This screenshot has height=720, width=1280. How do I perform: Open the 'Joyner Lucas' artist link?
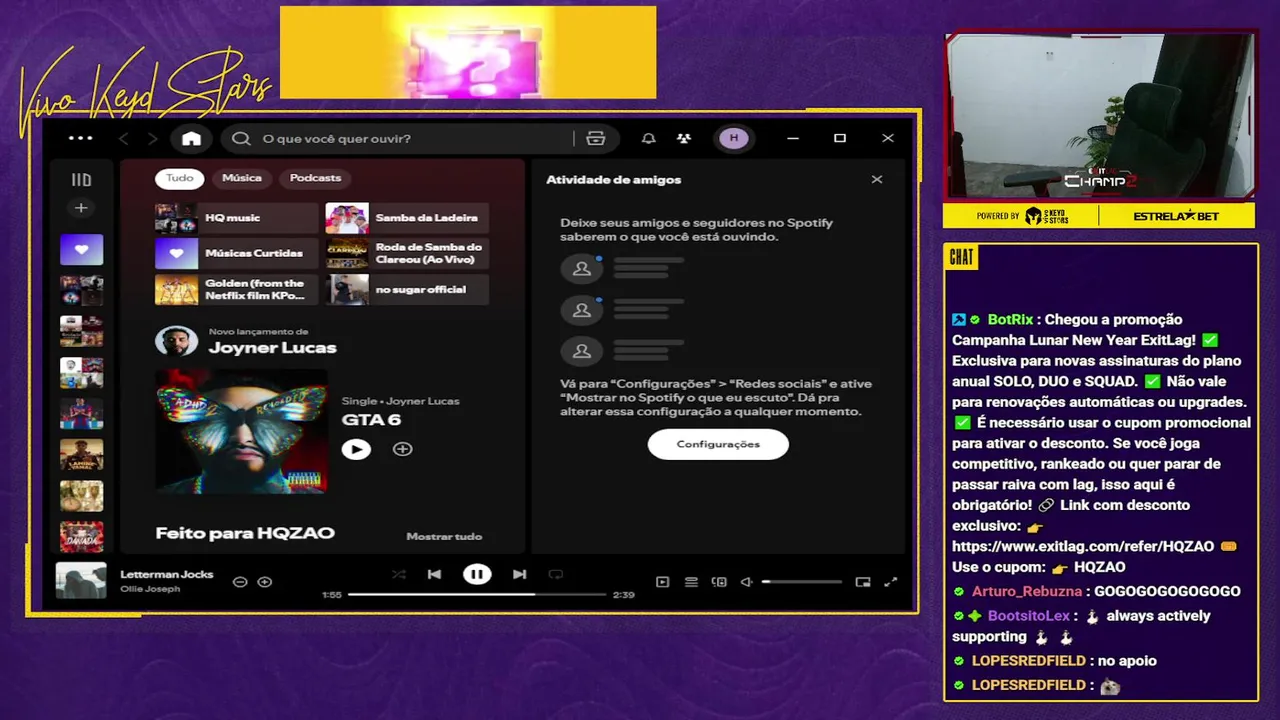(x=272, y=348)
